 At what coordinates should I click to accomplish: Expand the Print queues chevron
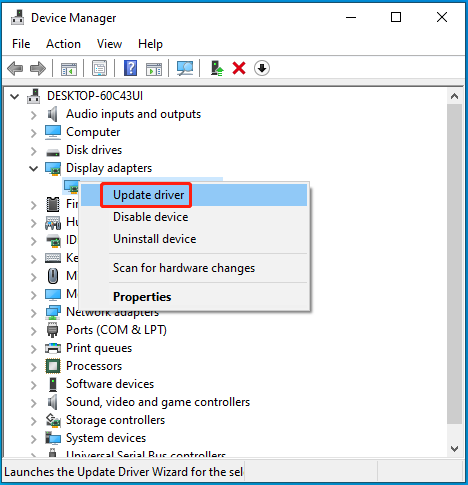34,349
